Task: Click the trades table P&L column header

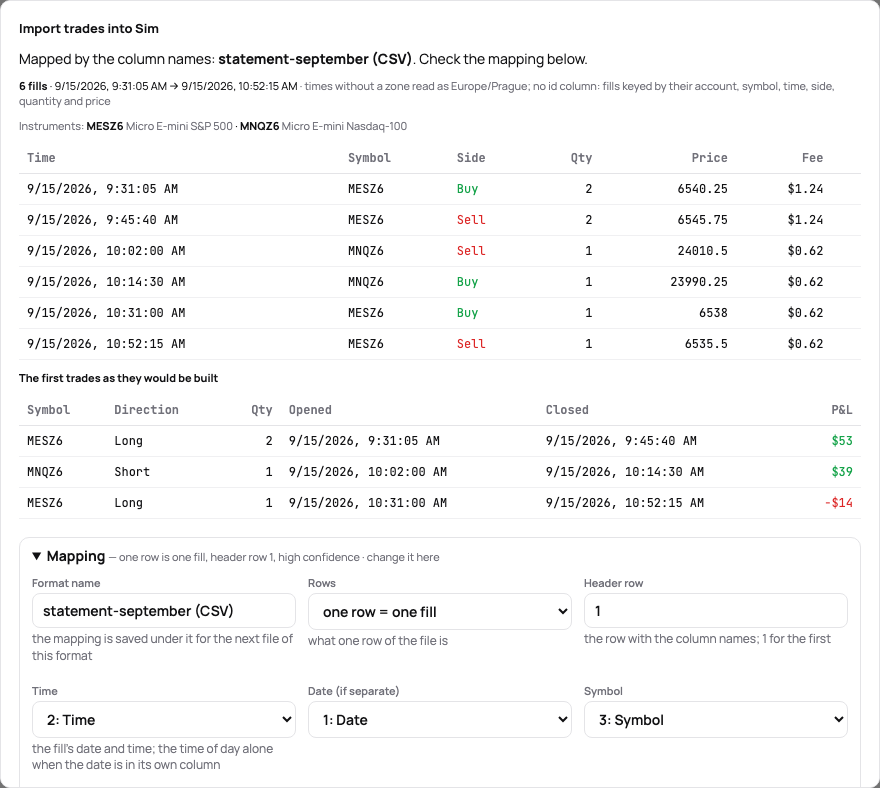Action: [841, 410]
